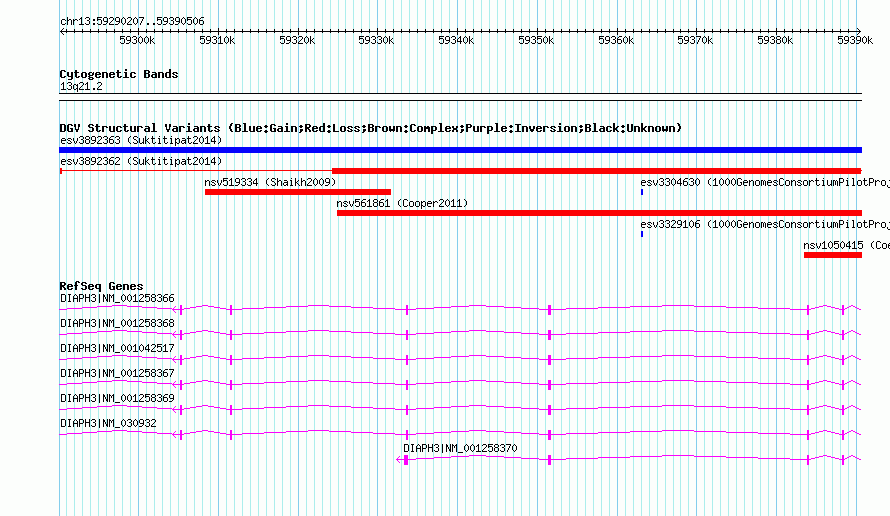Click the small blue esv3304630 marker
The width and height of the screenshot is (890, 516).
tap(642, 192)
